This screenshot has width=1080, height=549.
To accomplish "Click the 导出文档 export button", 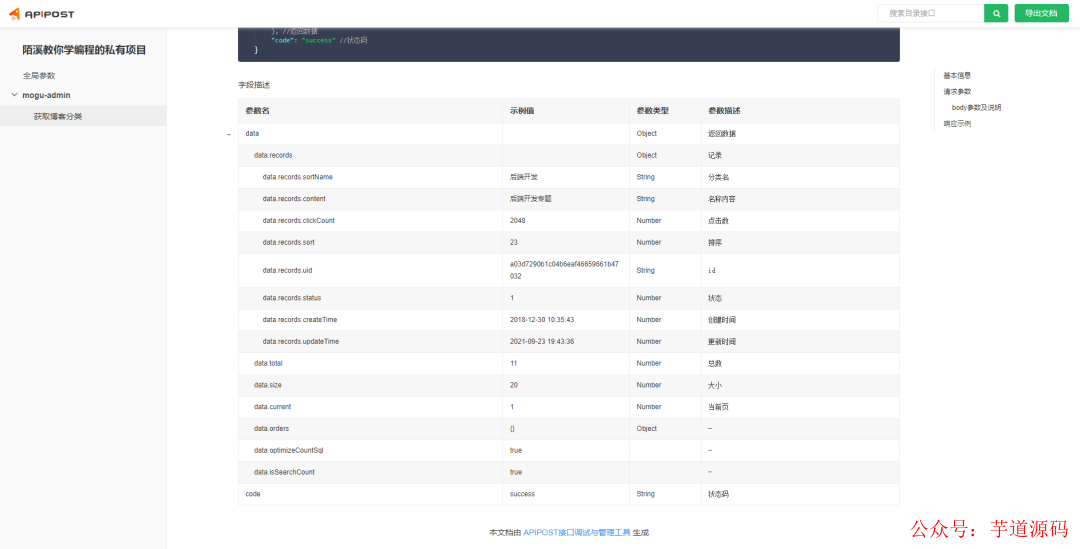I will [1041, 13].
